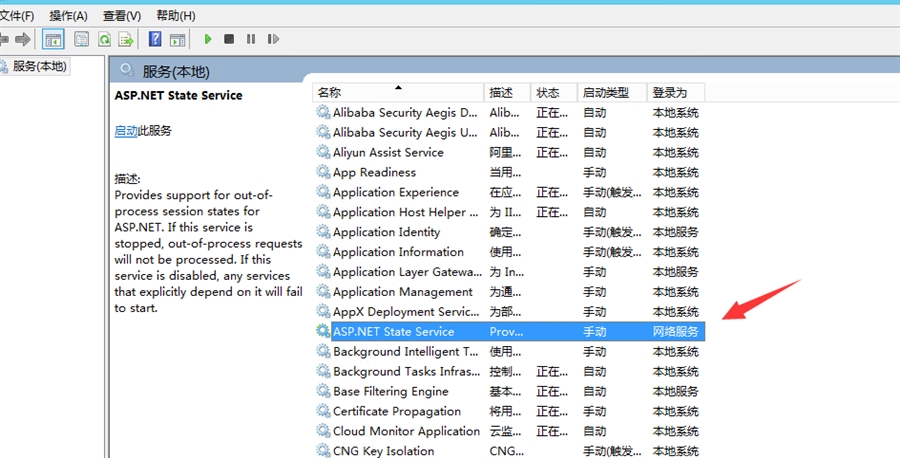Select 服务(本地) in the left tree
Screen dimensions: 900x458
tap(39, 66)
